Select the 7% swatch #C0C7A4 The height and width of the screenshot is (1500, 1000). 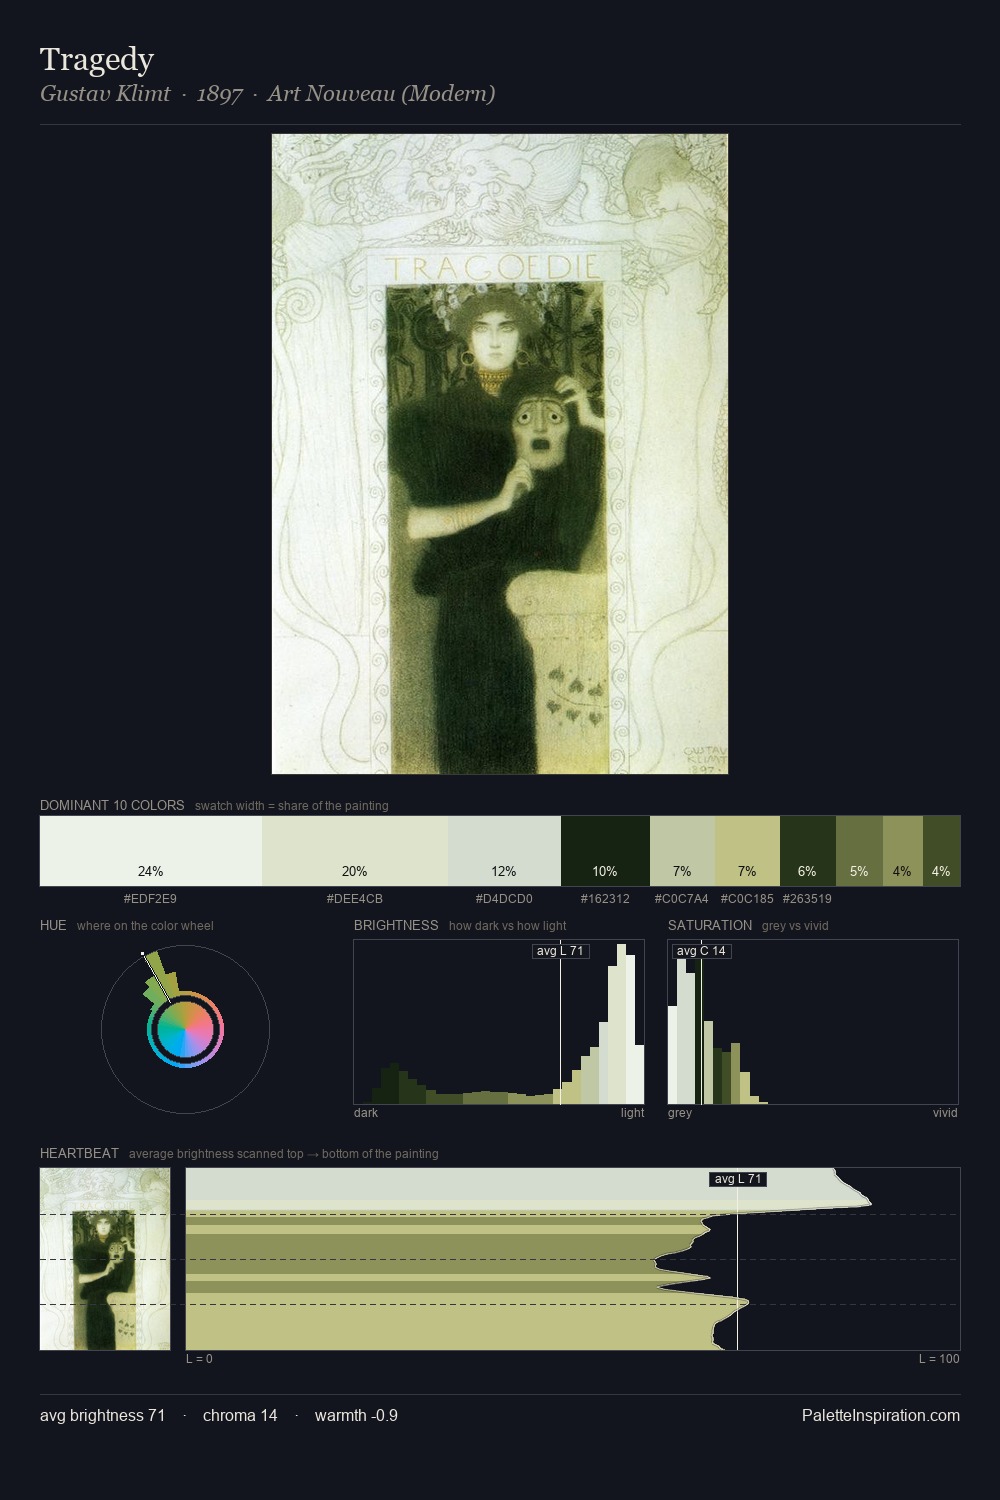tap(682, 851)
